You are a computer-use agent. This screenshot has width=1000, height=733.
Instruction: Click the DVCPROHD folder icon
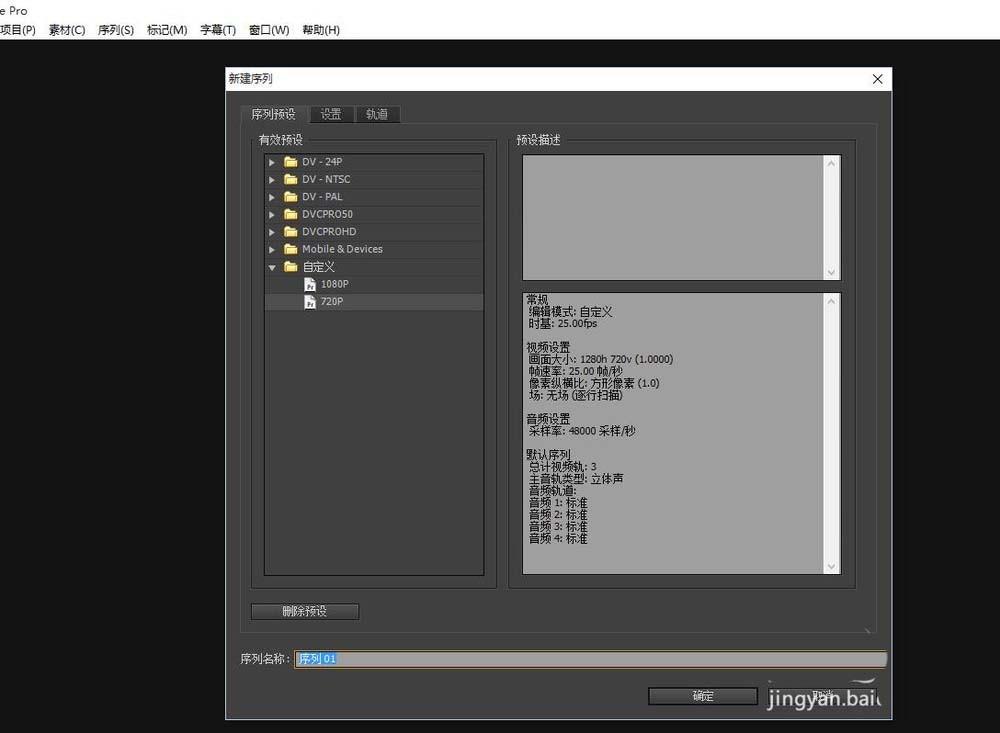tap(290, 232)
